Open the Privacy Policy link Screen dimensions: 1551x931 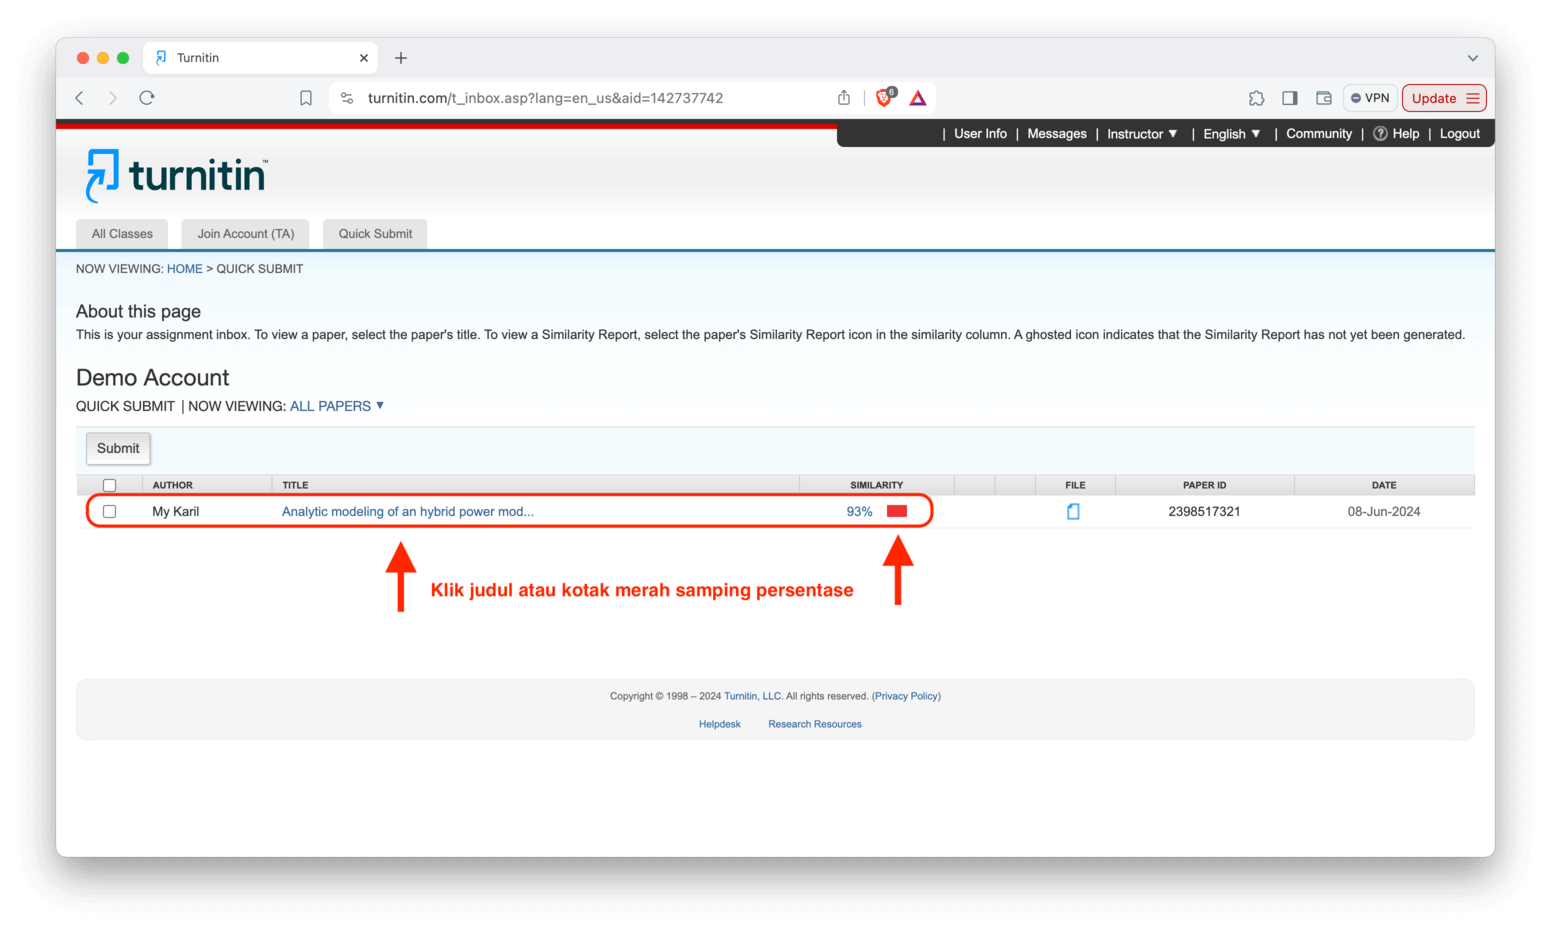pos(905,695)
